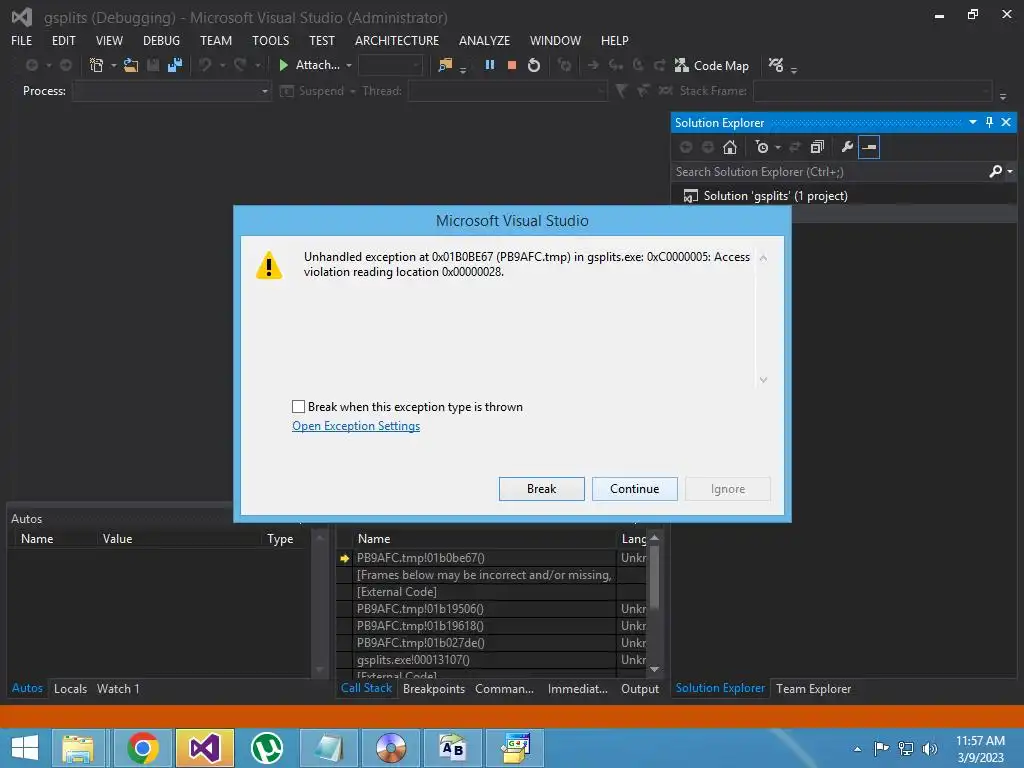Click the New Project toolbar icon

click(x=97, y=65)
